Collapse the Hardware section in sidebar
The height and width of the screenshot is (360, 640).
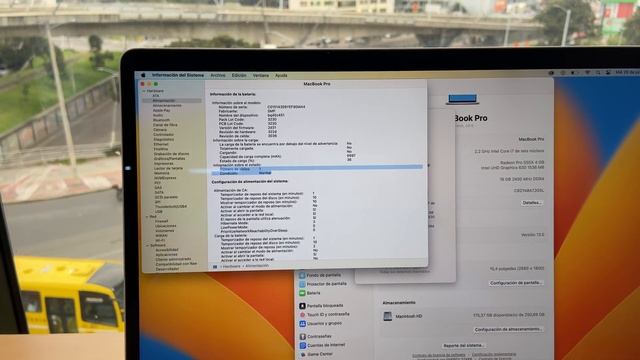(144, 91)
